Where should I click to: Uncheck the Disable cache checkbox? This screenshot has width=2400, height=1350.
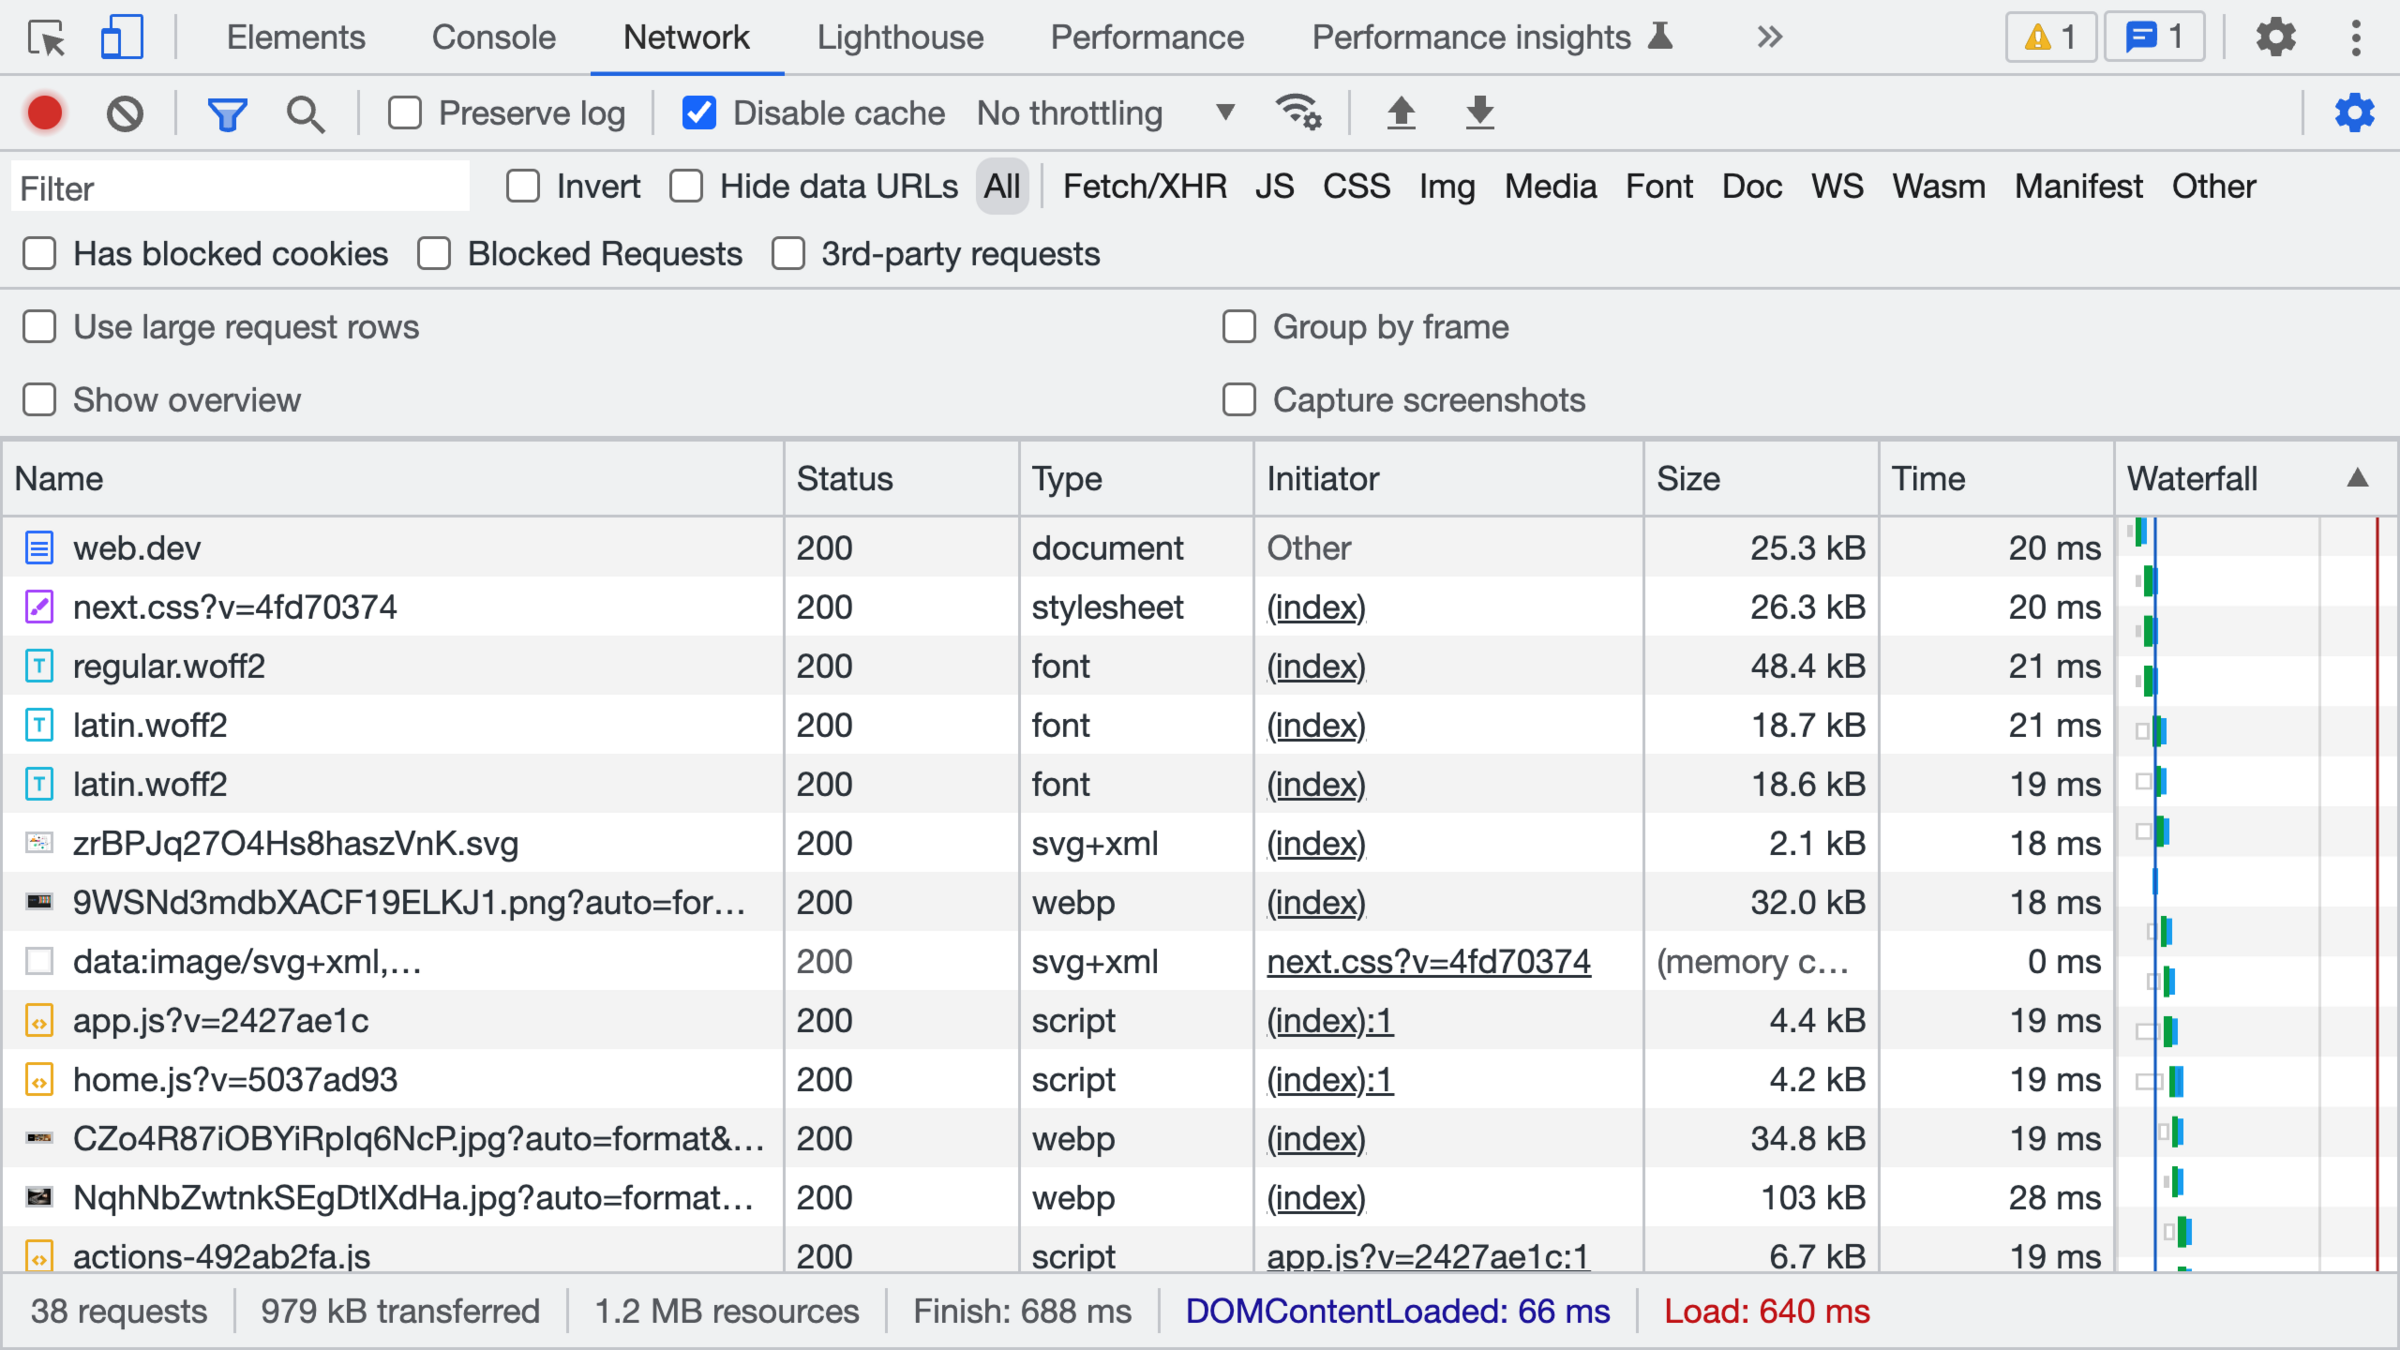coord(699,113)
